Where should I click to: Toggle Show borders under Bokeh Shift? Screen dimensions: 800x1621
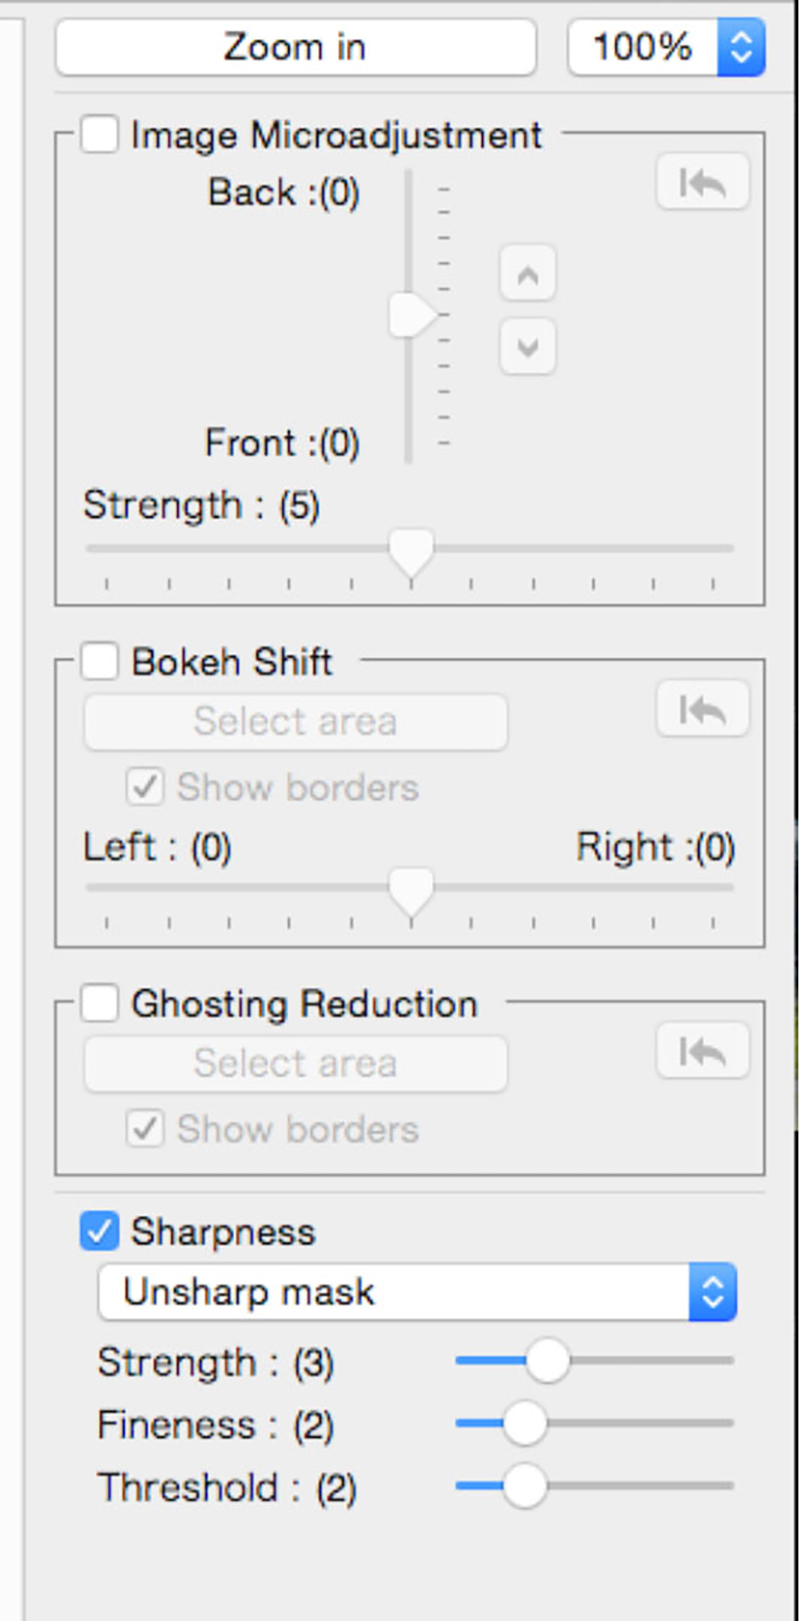[145, 787]
